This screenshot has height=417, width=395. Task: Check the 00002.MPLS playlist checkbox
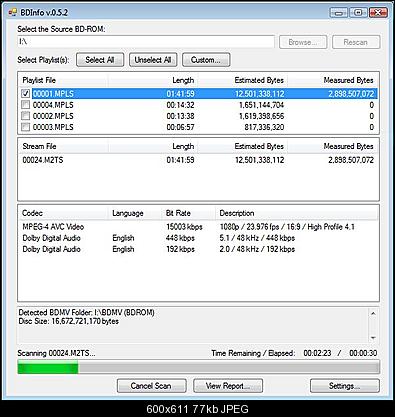click(x=25, y=116)
